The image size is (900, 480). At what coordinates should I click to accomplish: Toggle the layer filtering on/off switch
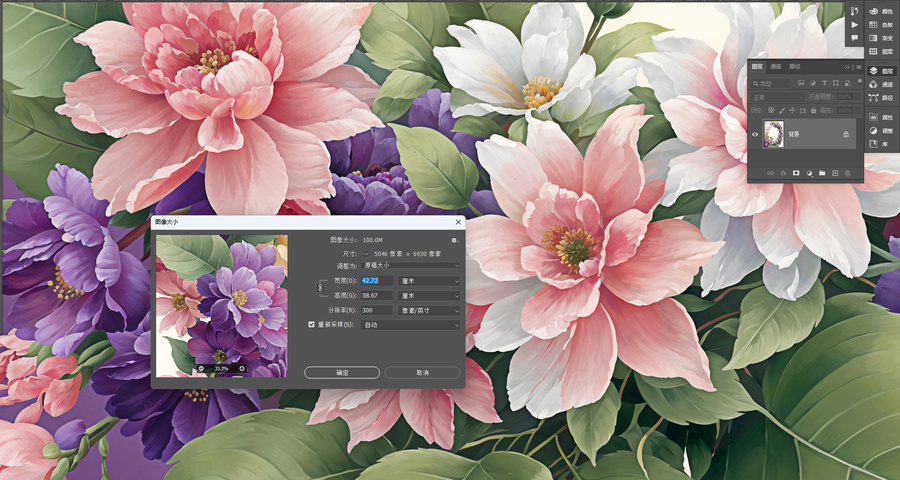pyautogui.click(x=860, y=81)
